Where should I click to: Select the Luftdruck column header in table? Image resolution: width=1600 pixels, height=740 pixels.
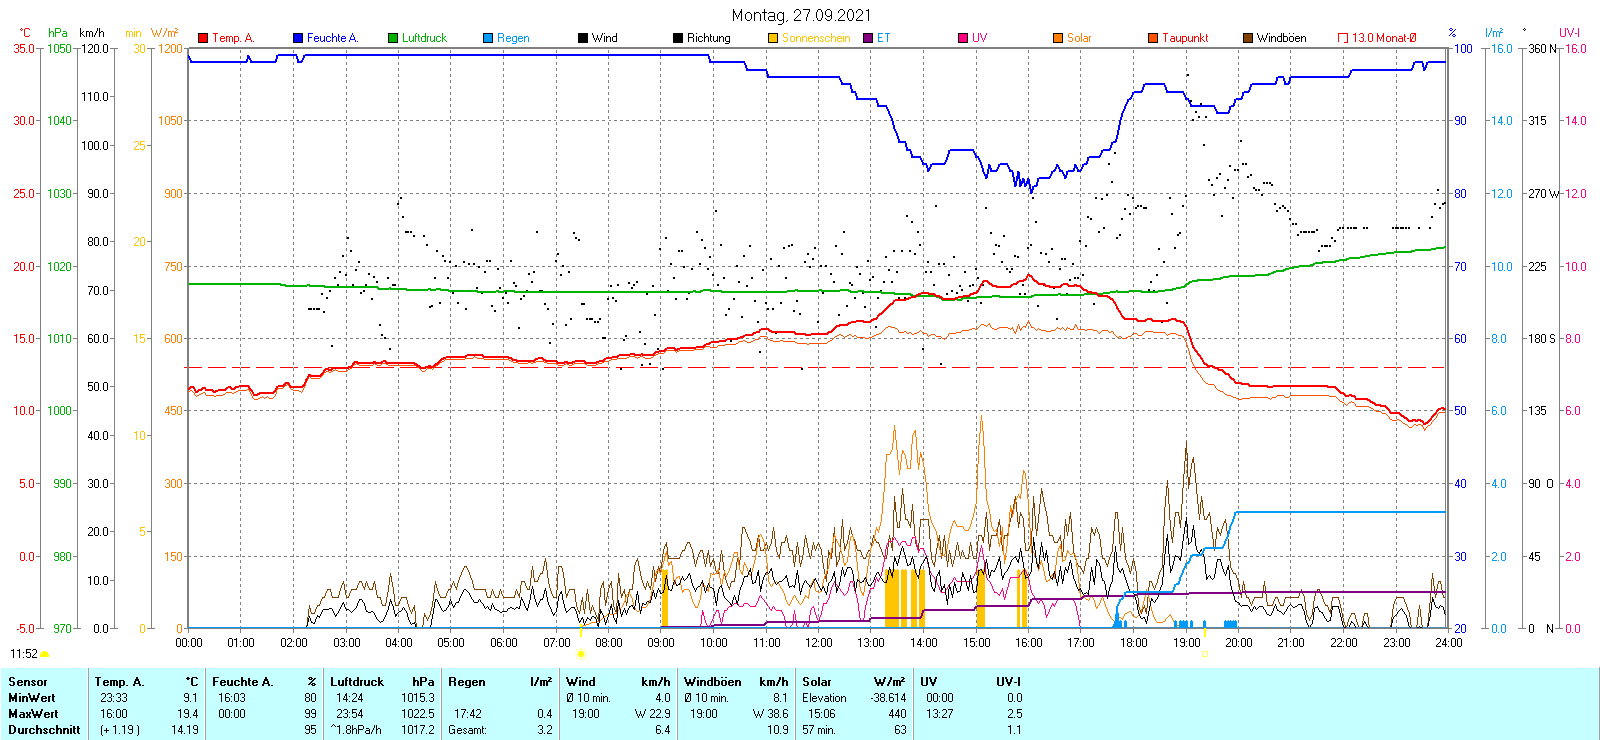[357, 682]
